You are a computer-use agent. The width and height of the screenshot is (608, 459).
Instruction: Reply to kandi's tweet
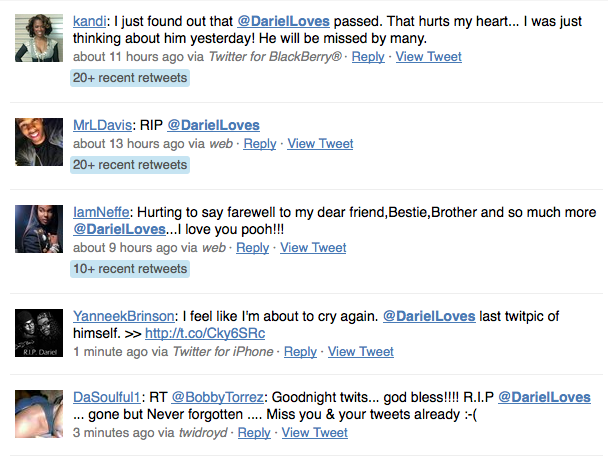point(368,57)
